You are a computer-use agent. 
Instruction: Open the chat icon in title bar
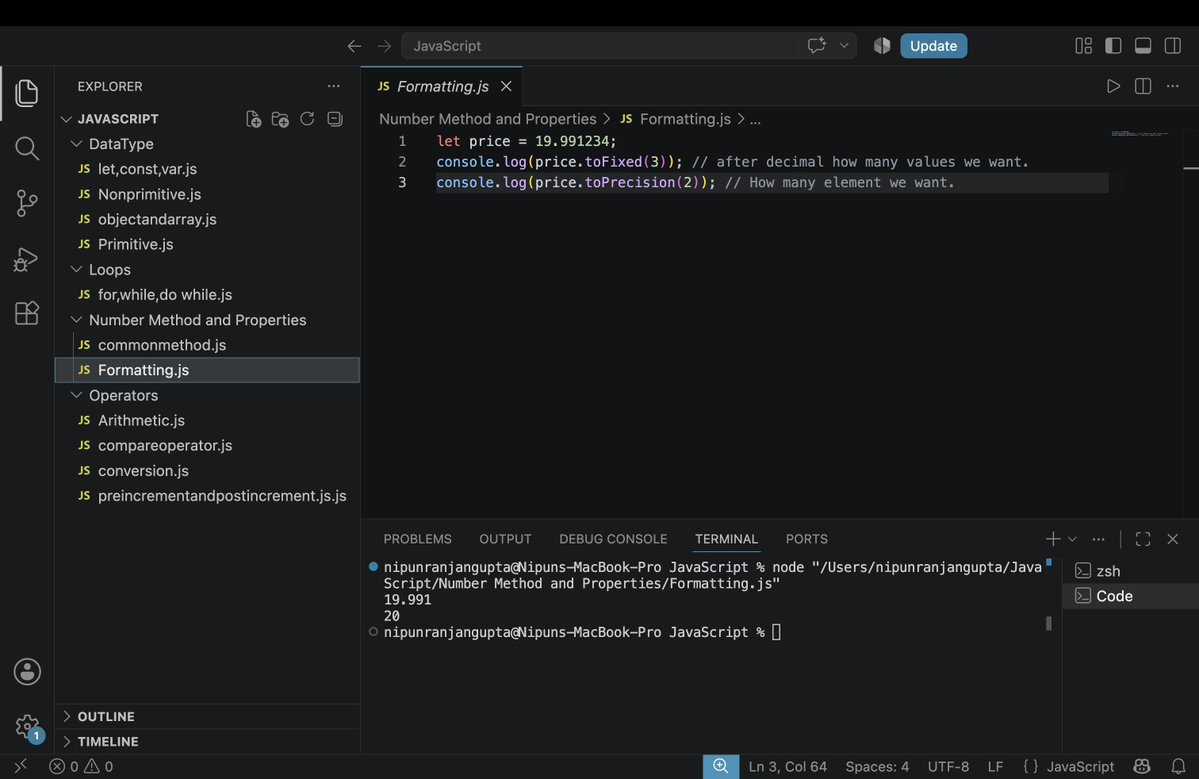[816, 46]
